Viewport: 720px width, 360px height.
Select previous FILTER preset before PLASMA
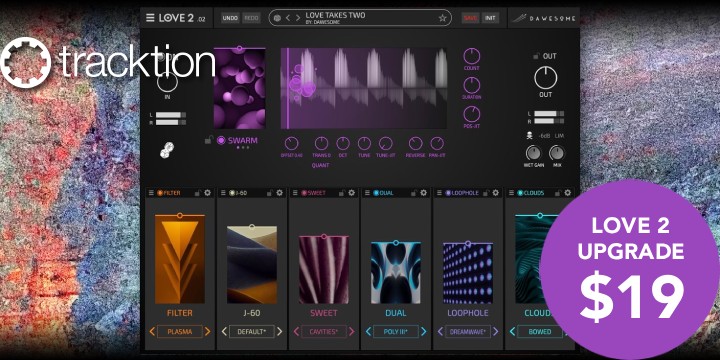[x=152, y=332]
